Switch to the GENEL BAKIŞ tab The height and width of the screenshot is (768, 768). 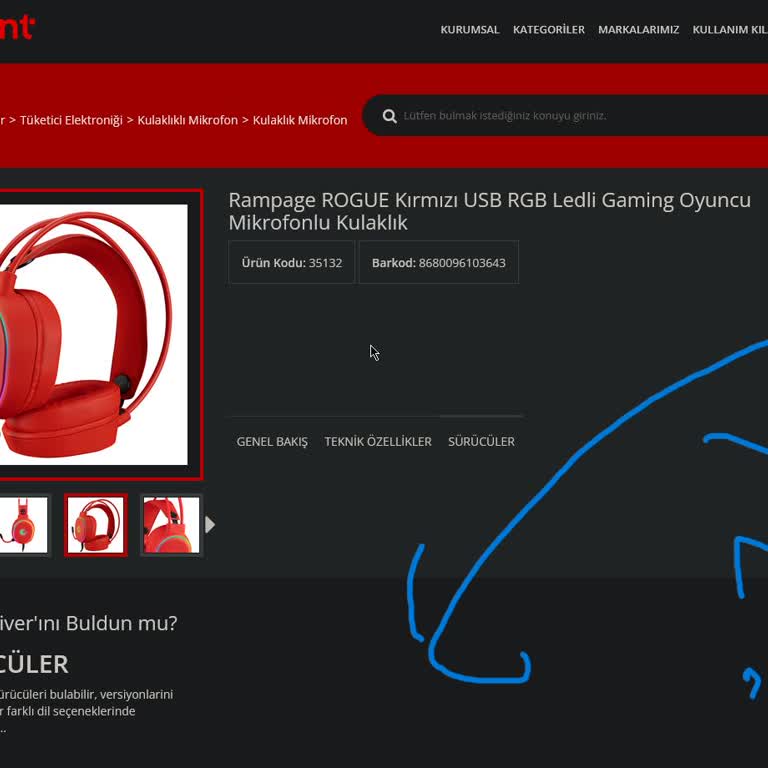click(272, 441)
